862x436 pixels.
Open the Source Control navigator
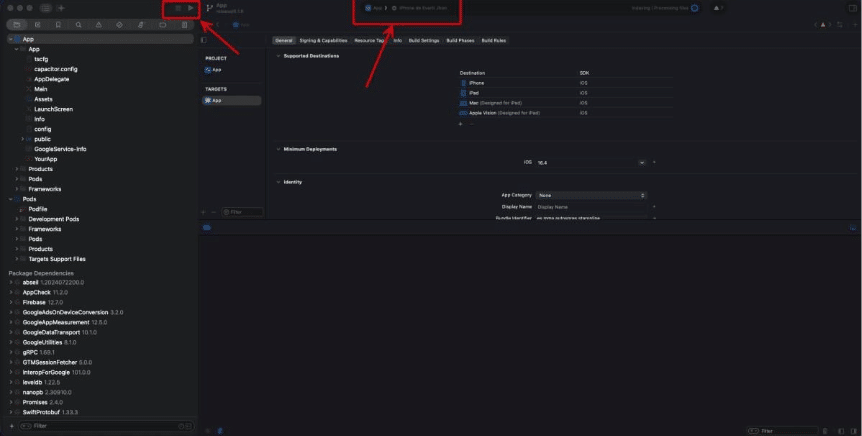point(37,25)
